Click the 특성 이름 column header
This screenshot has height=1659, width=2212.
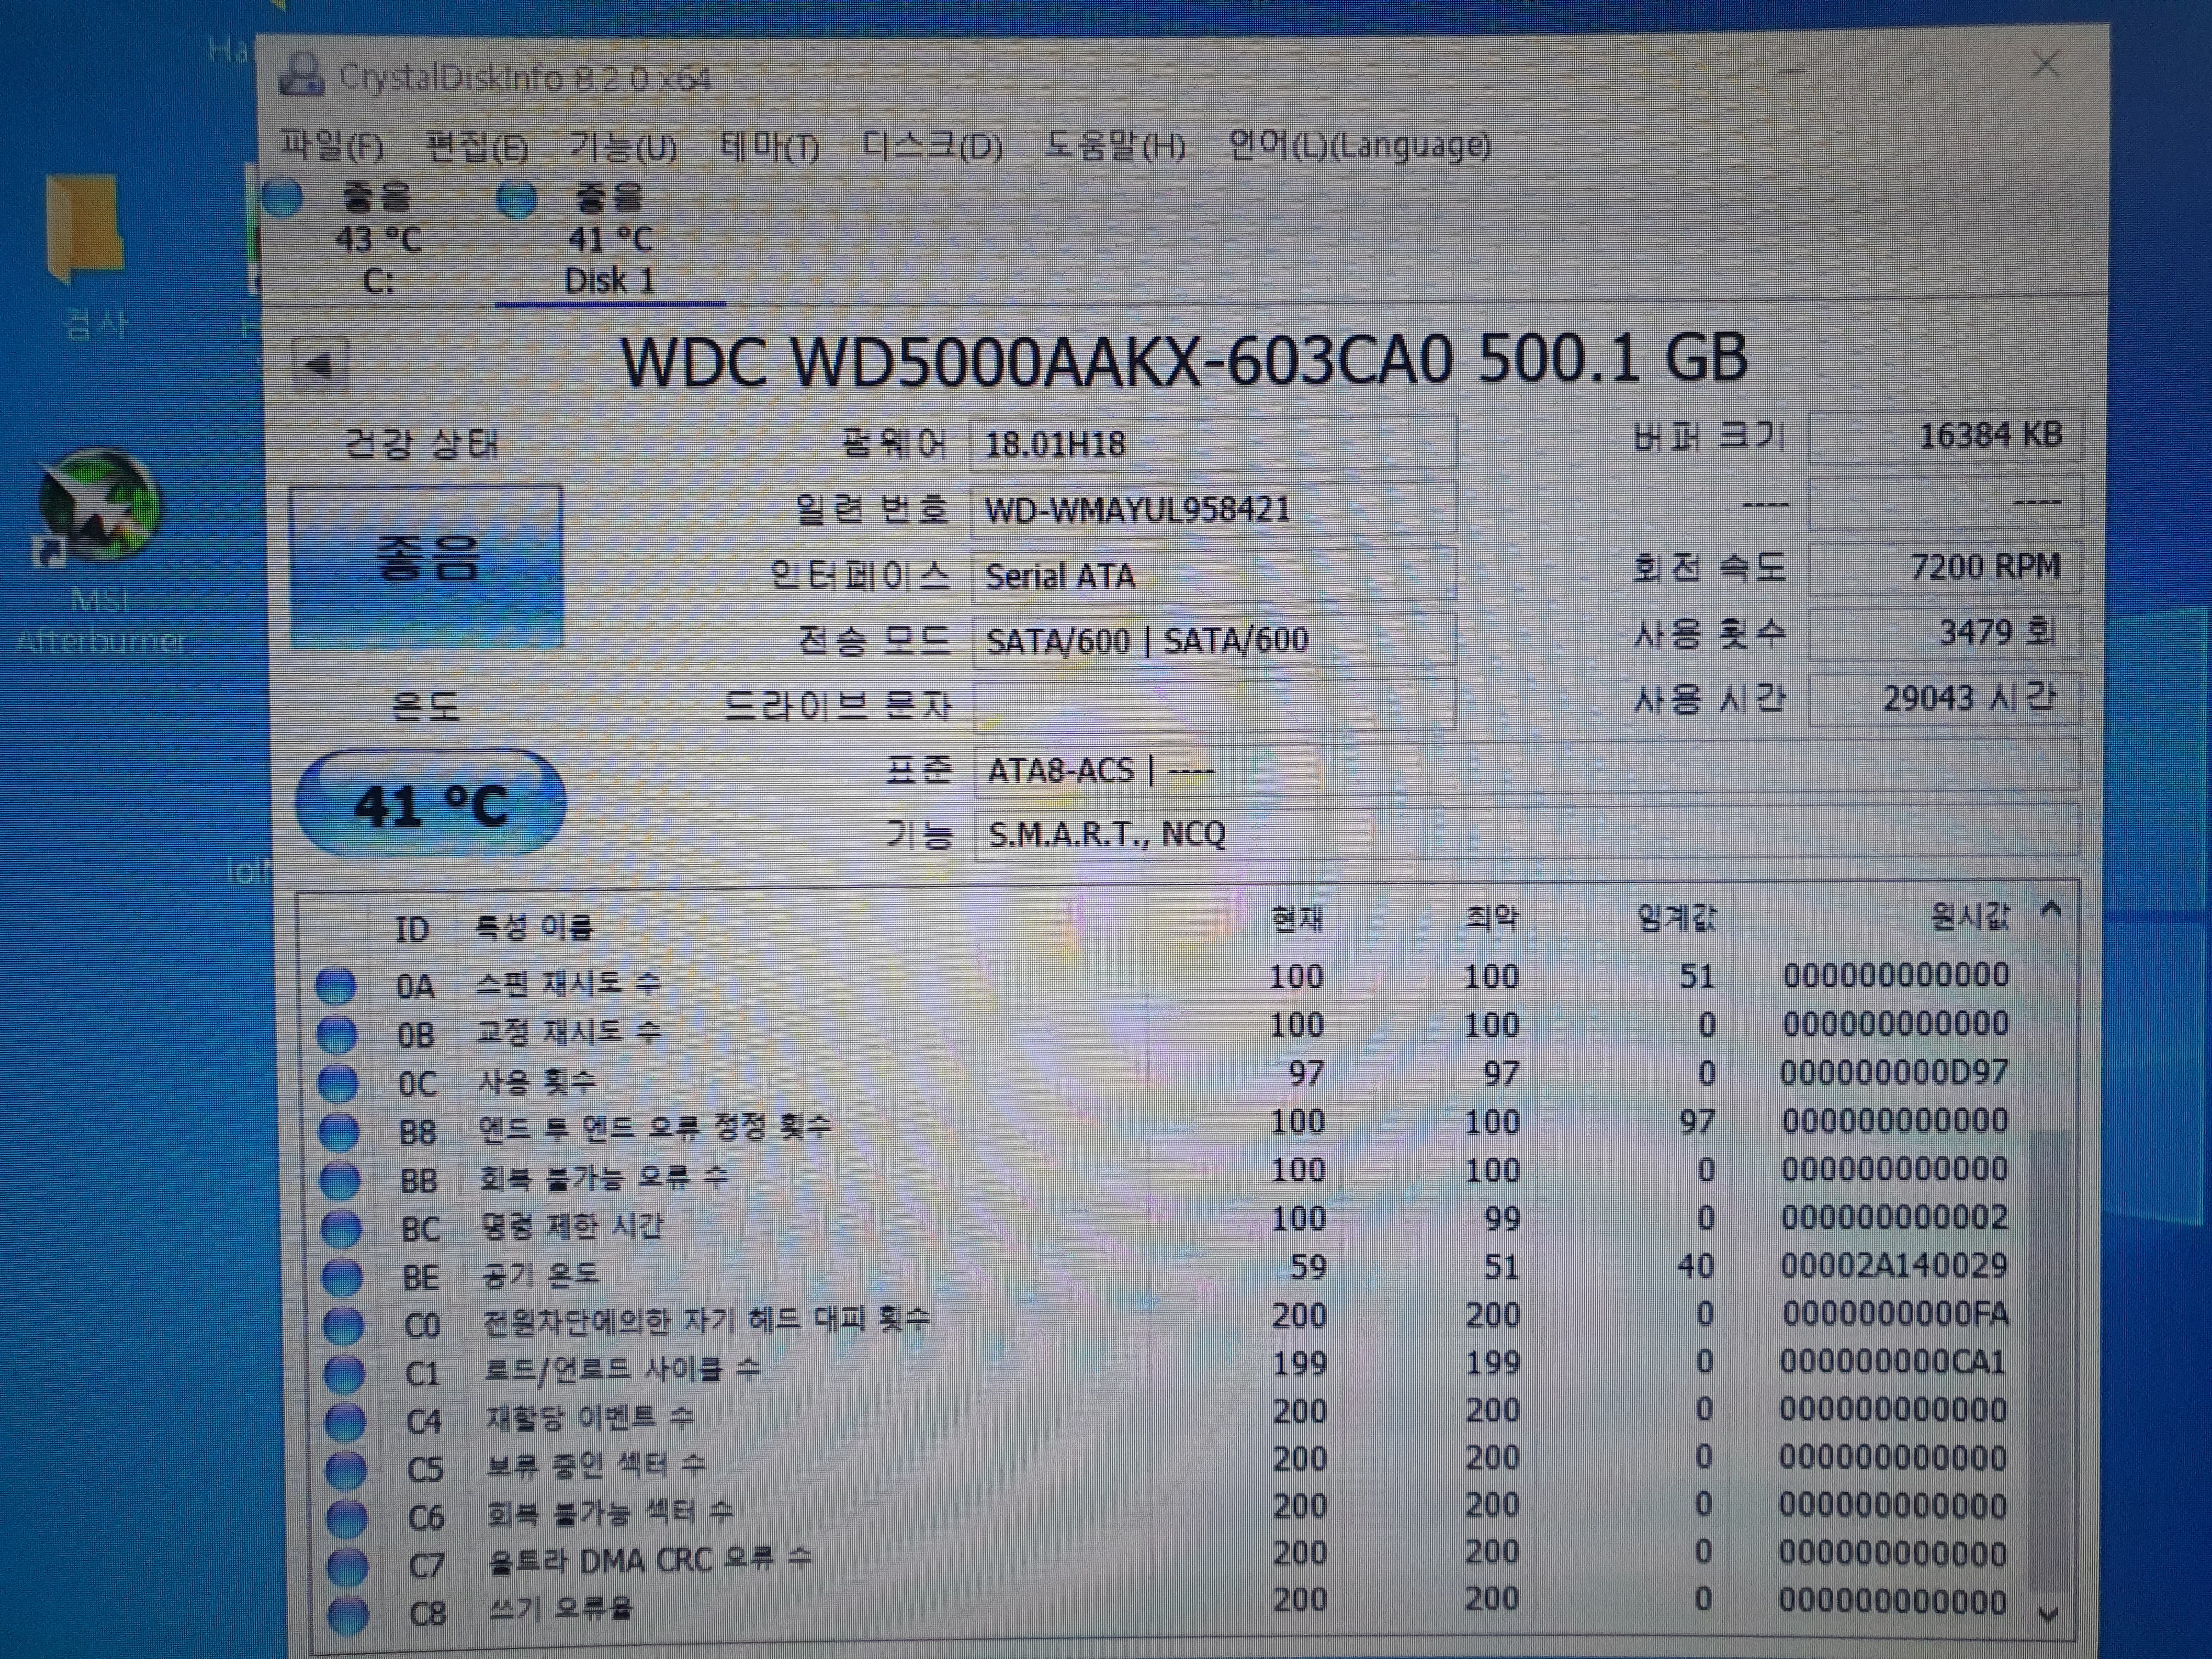[533, 927]
